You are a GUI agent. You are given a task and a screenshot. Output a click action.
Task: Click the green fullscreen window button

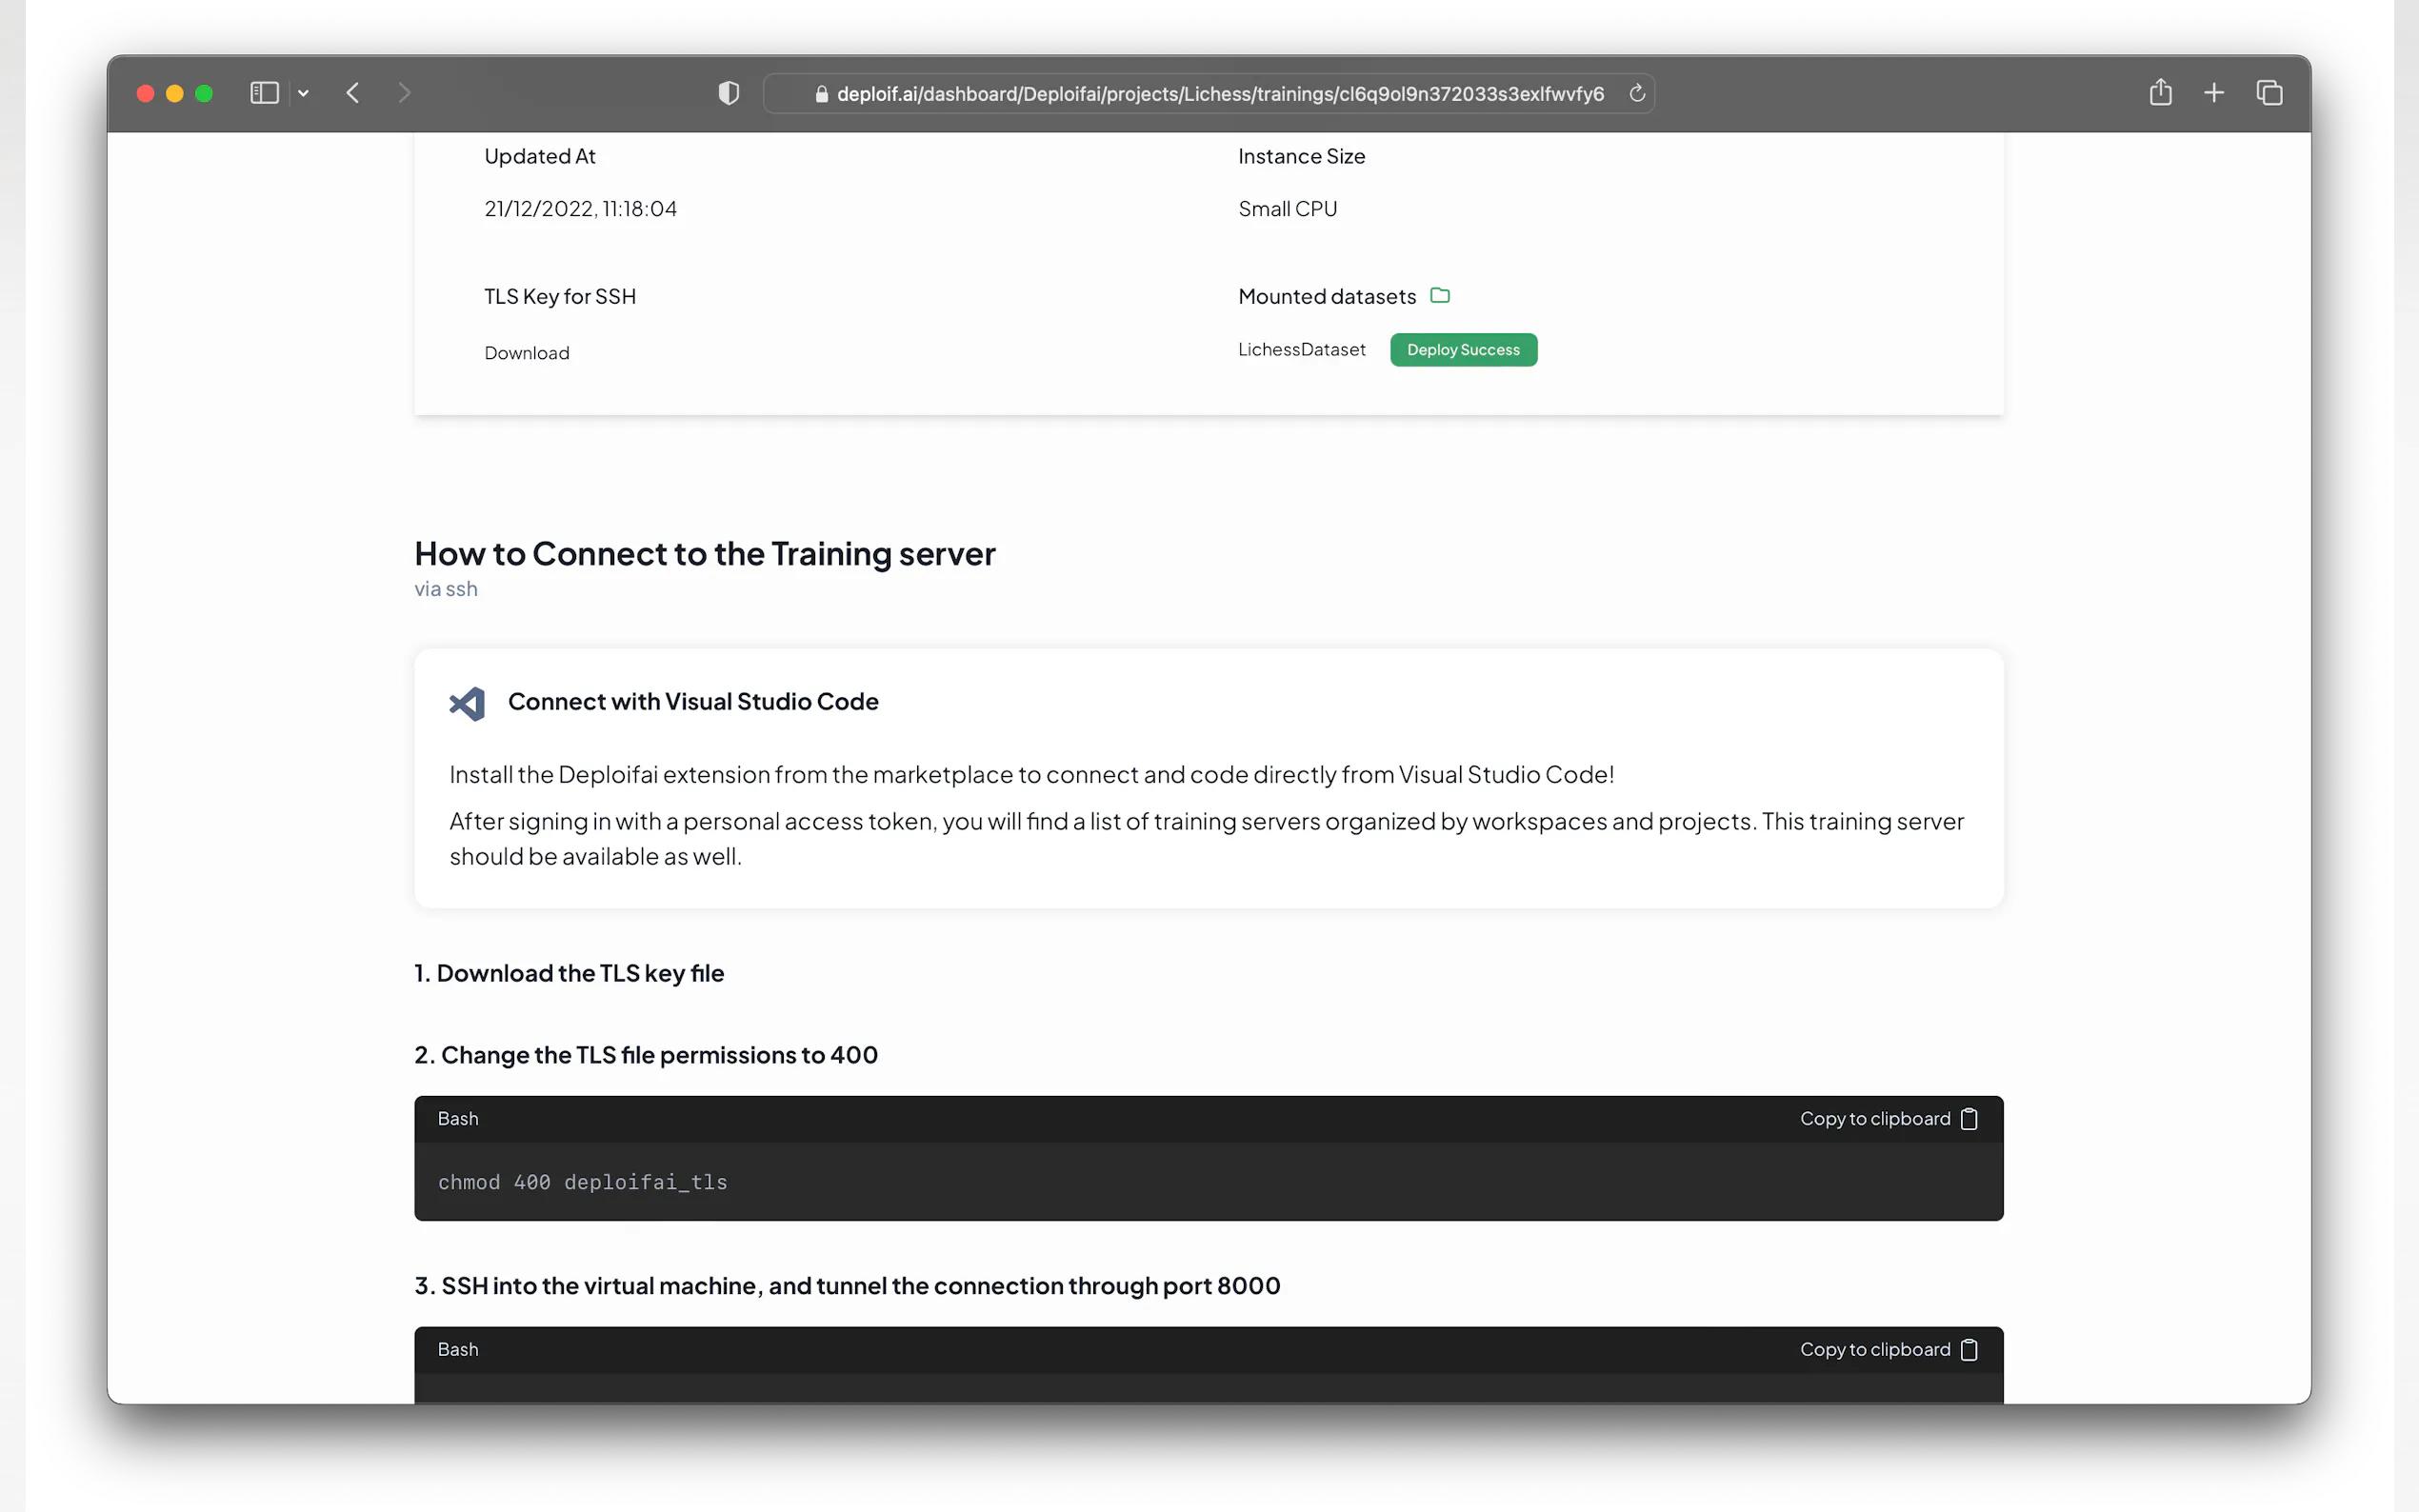[x=204, y=93]
